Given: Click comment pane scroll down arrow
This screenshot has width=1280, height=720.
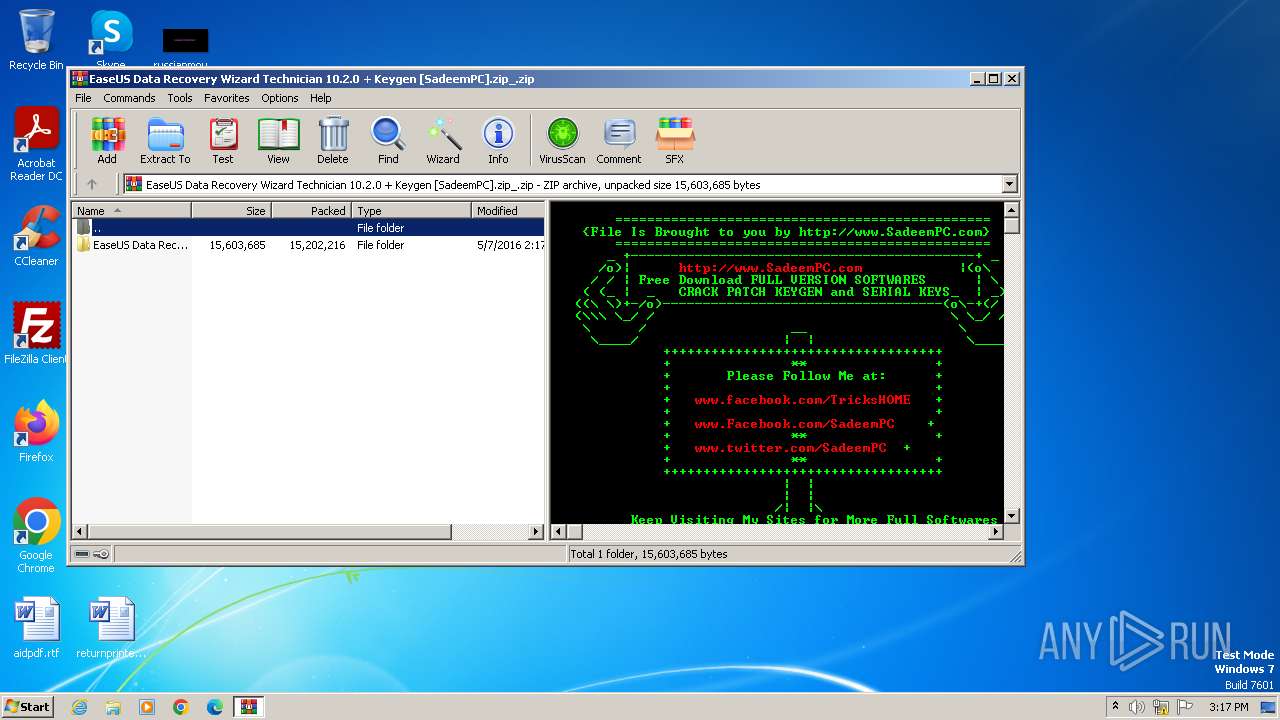Looking at the screenshot, I should click(1011, 516).
